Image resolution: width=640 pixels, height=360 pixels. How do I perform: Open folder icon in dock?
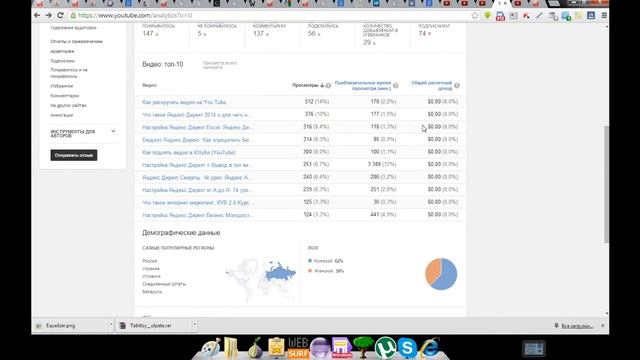point(231,348)
